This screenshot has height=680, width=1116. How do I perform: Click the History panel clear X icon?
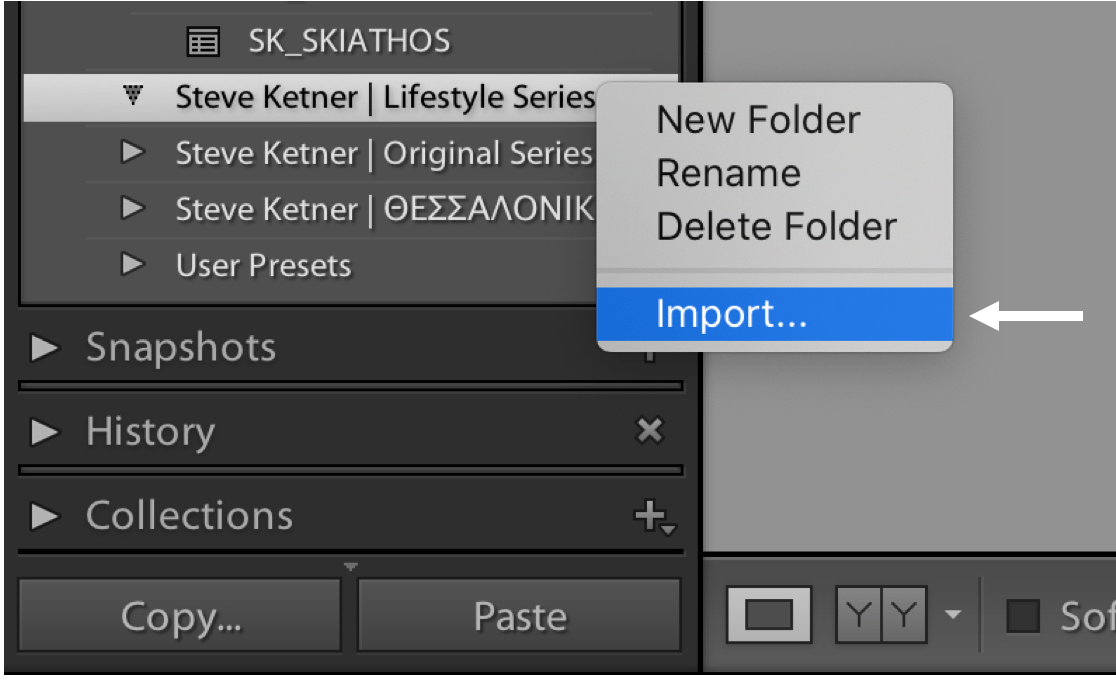click(x=650, y=431)
